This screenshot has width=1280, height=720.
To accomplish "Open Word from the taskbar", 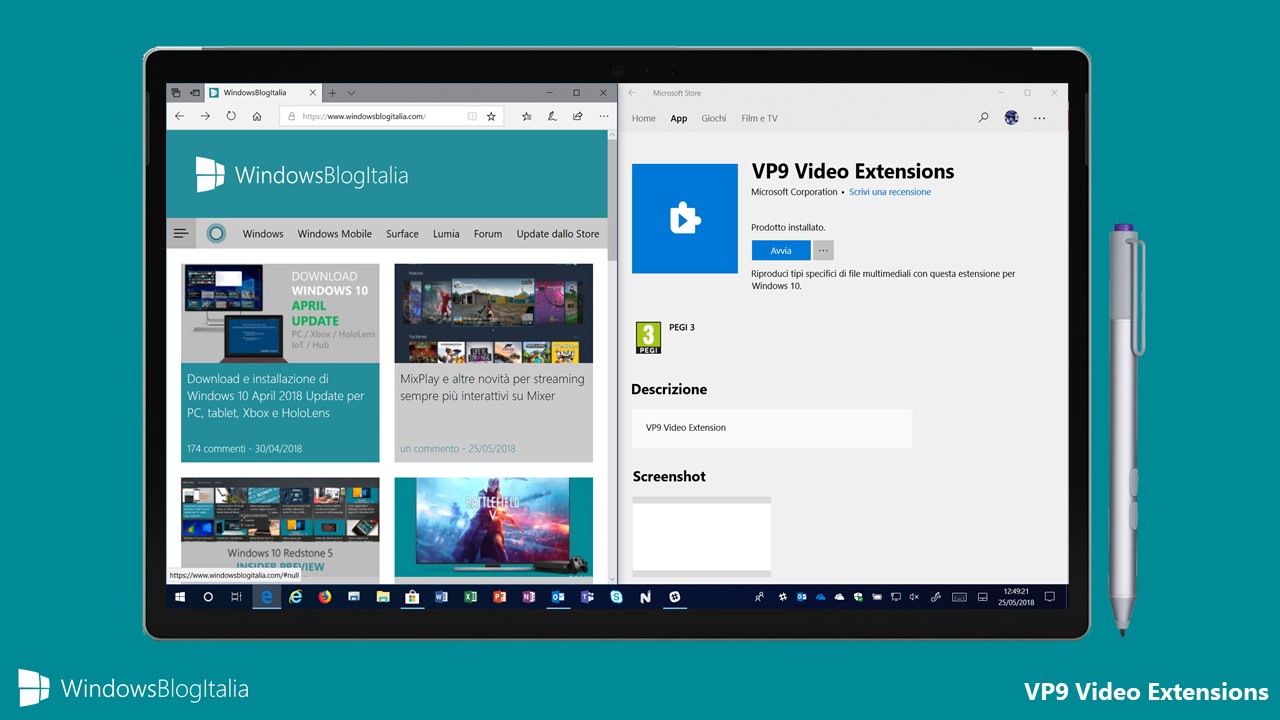I will pyautogui.click(x=441, y=597).
